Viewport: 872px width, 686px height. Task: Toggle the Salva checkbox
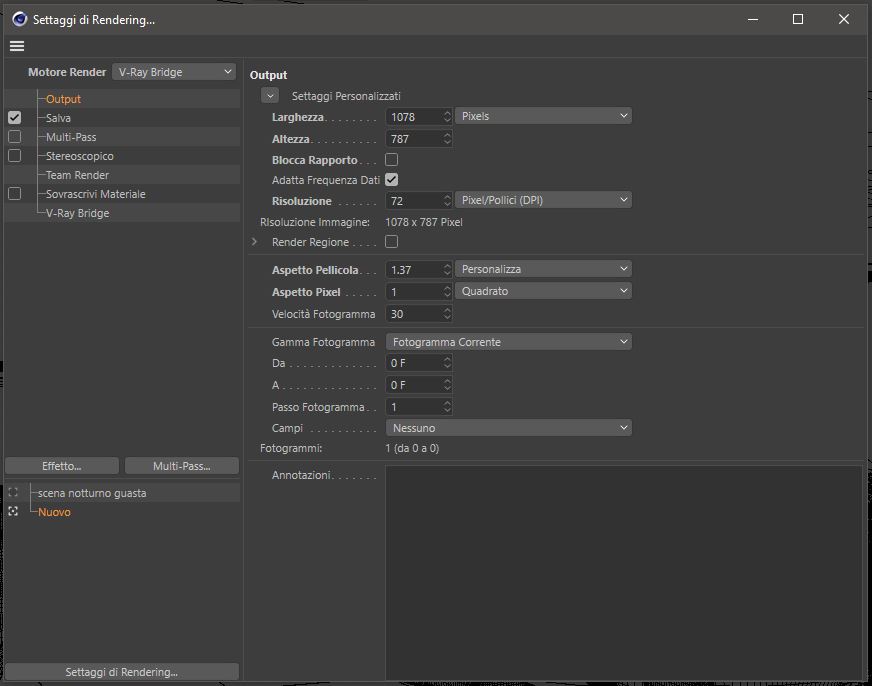[x=14, y=118]
